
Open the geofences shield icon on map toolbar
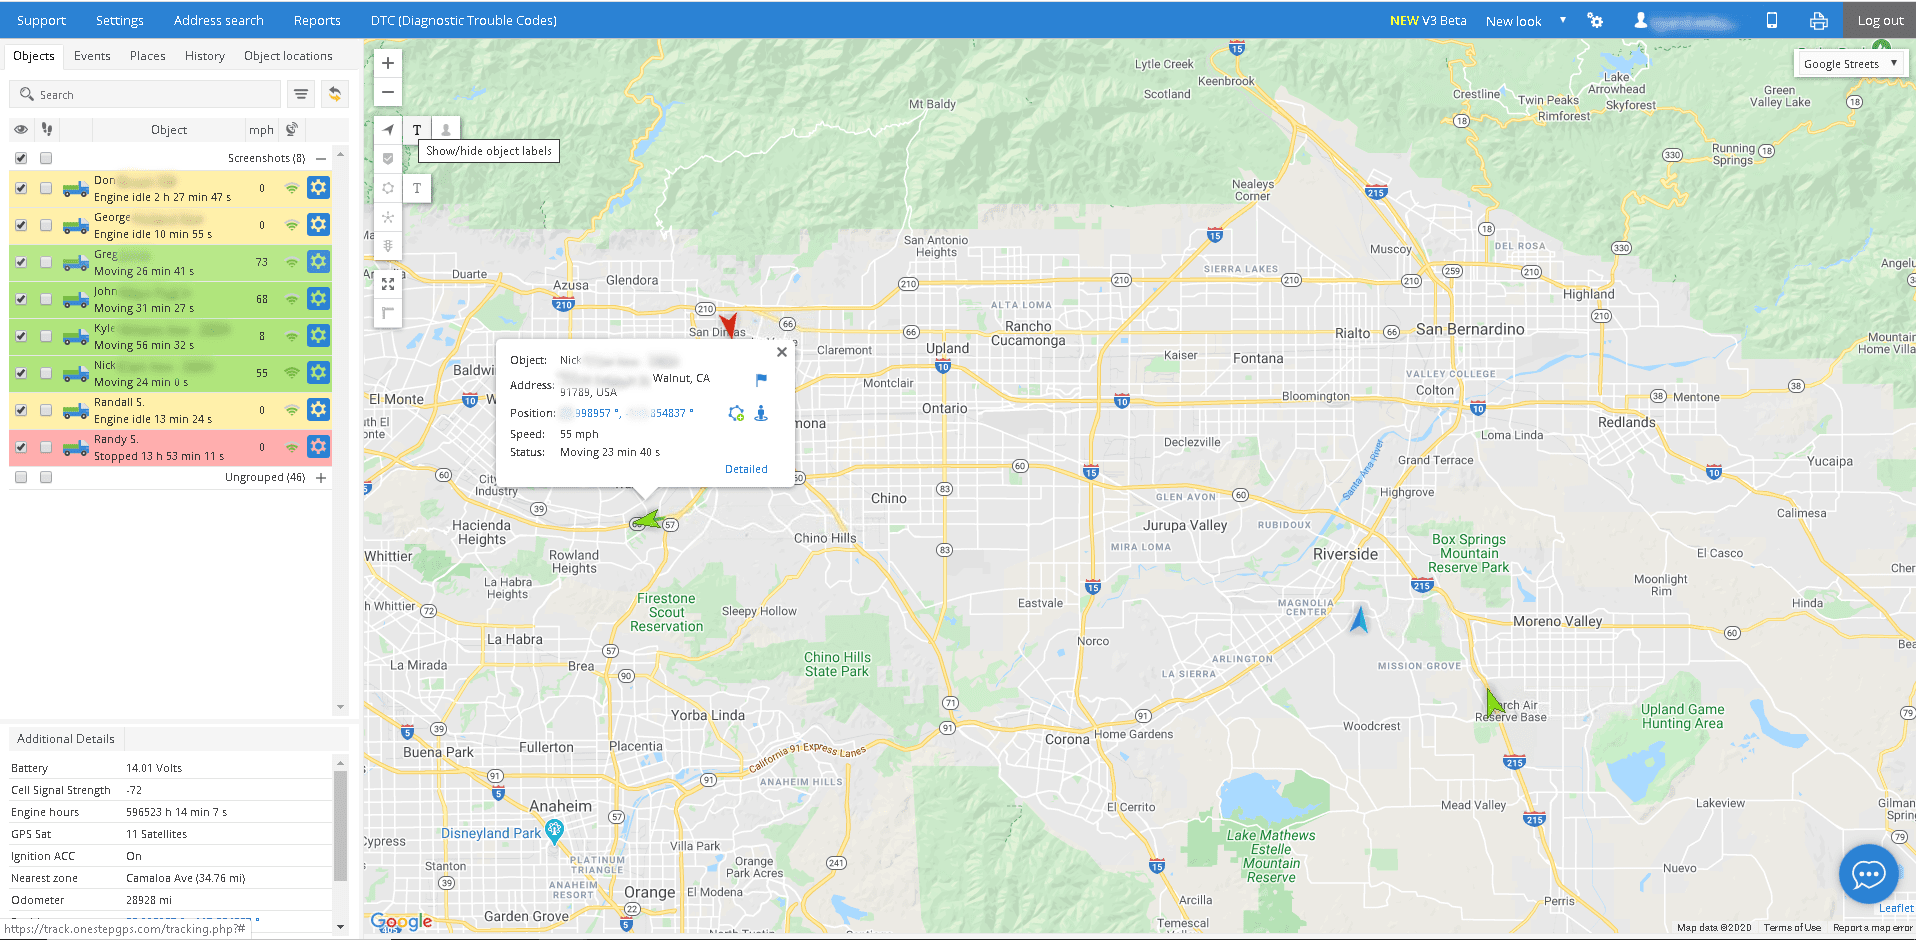pos(388,158)
